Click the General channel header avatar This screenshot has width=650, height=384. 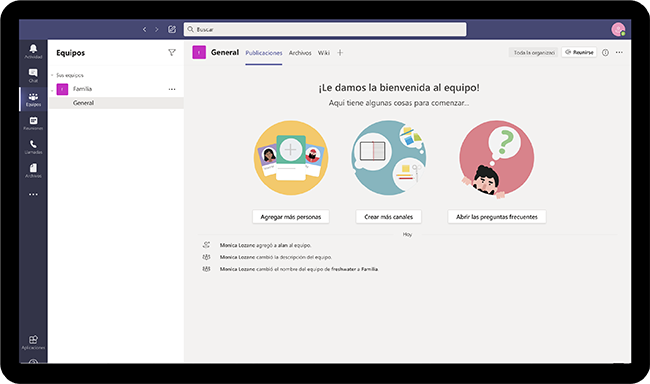click(199, 52)
